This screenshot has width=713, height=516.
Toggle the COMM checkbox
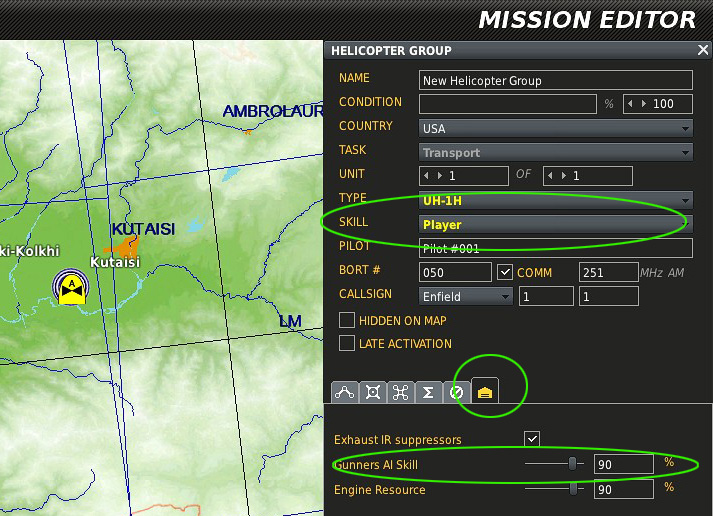(x=505, y=272)
